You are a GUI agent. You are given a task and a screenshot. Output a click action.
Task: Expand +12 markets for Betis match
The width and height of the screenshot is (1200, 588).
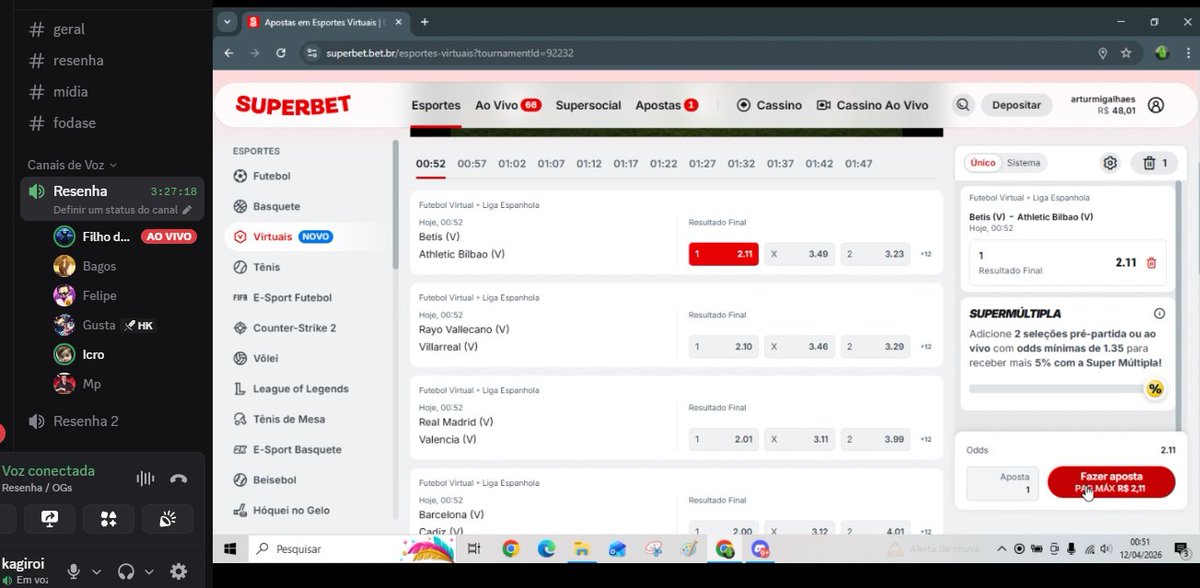[x=926, y=254]
